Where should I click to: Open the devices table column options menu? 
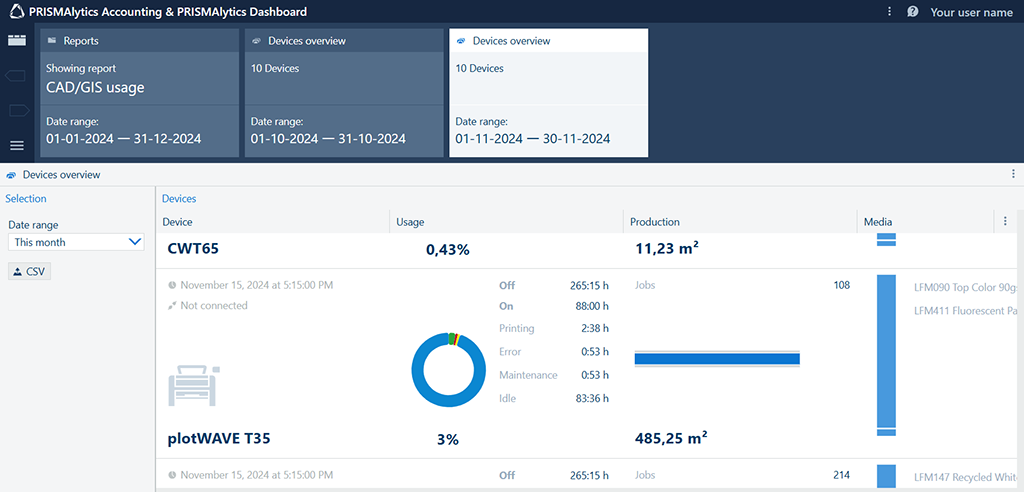1005,221
